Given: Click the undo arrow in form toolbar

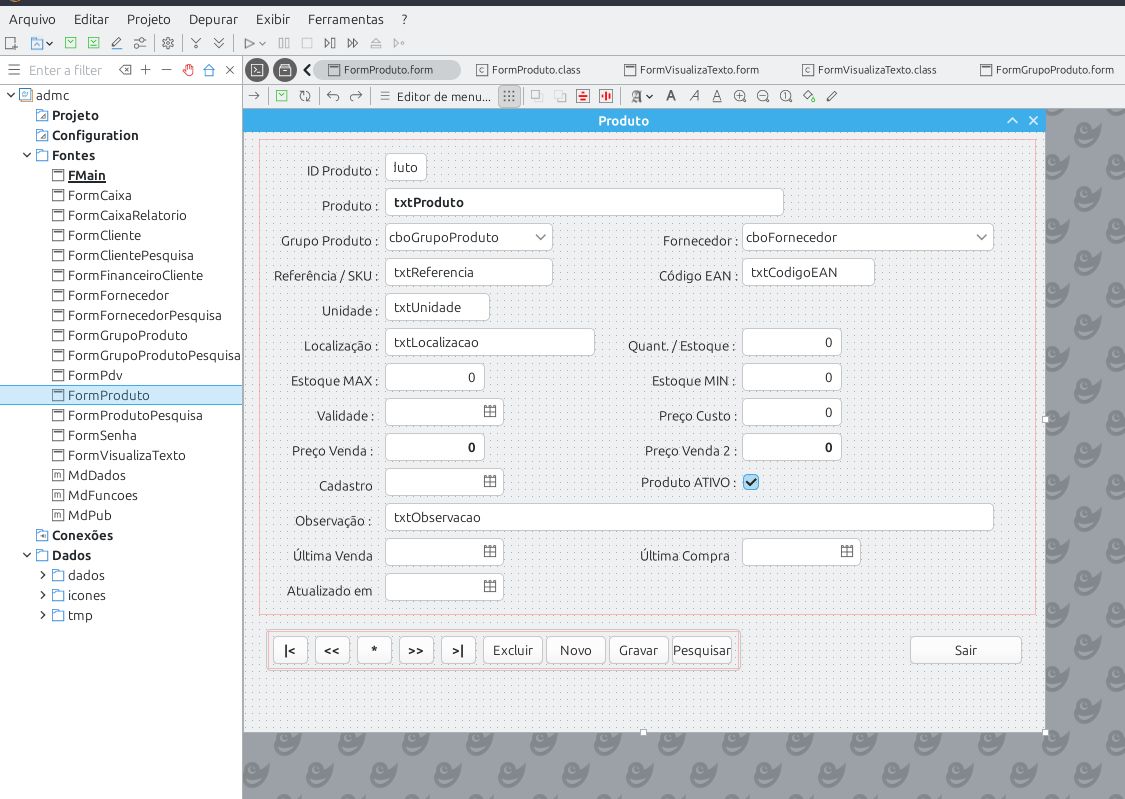Looking at the screenshot, I should click(x=333, y=96).
